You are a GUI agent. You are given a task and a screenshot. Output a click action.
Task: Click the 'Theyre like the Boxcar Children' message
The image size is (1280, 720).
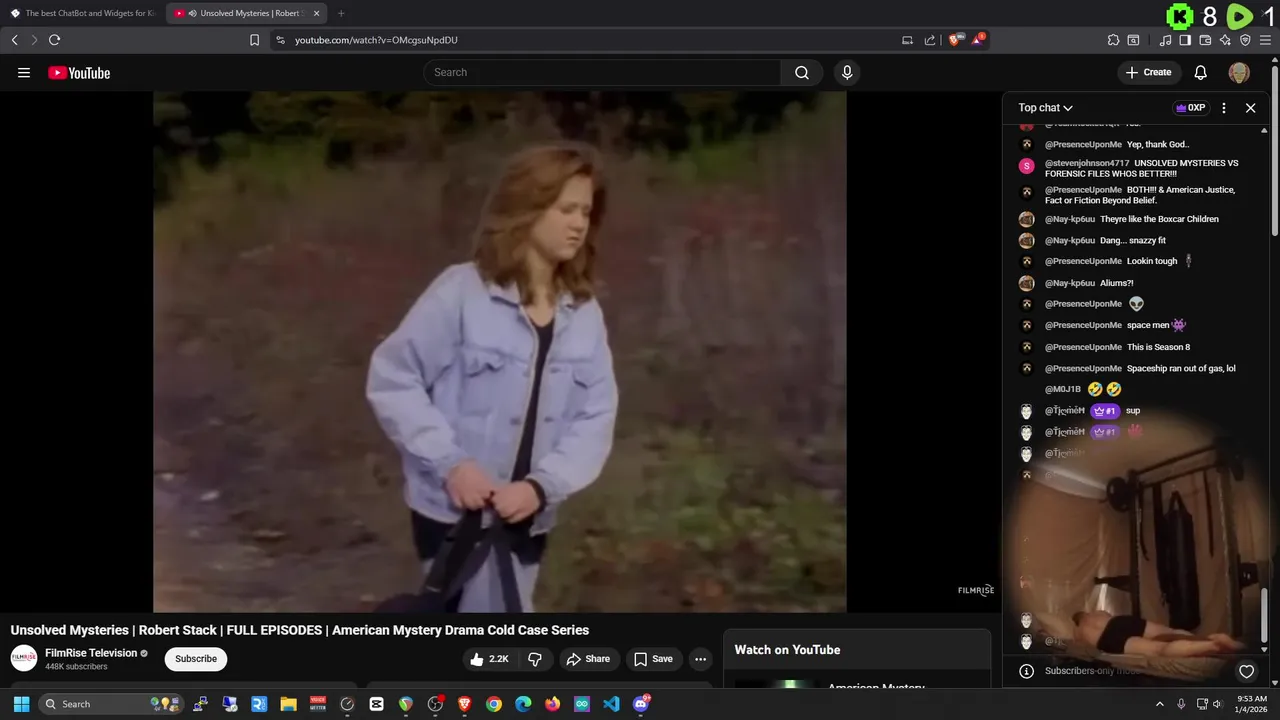1159,219
